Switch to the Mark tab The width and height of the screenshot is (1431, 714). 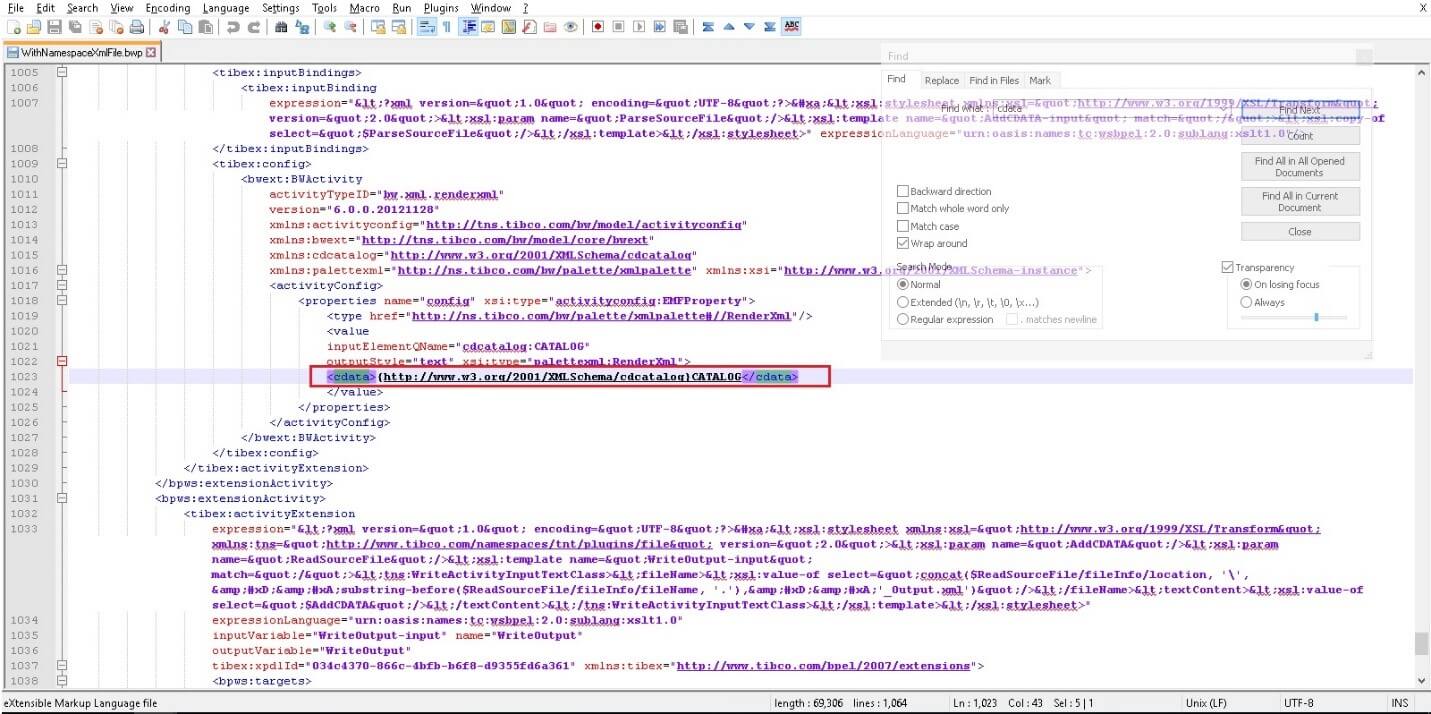pyautogui.click(x=1040, y=80)
